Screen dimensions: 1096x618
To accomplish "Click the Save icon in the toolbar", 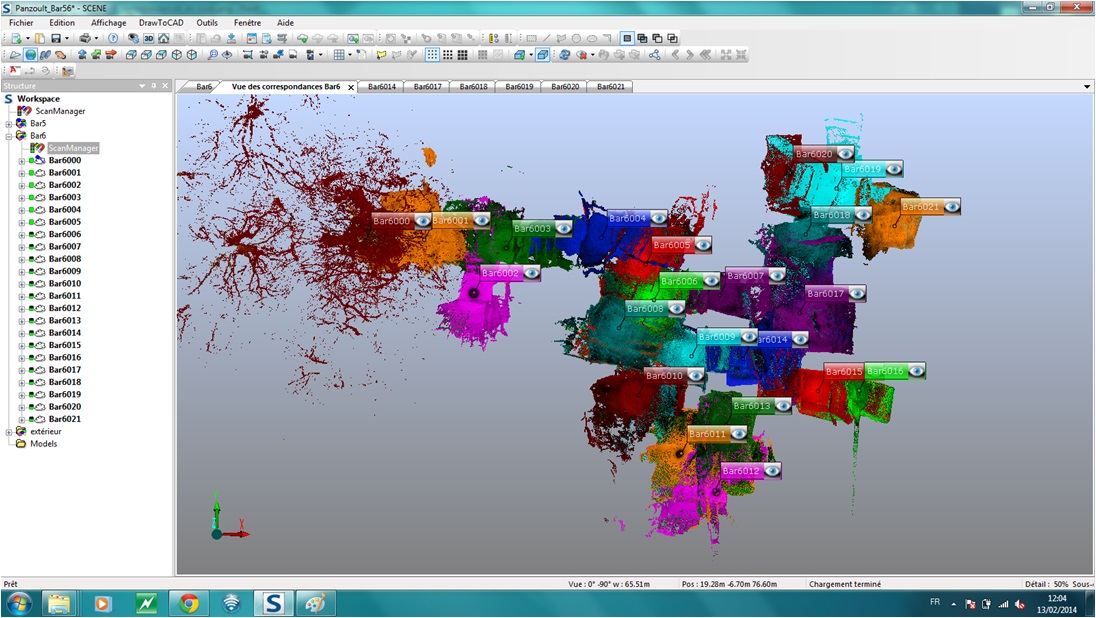I will coord(55,38).
